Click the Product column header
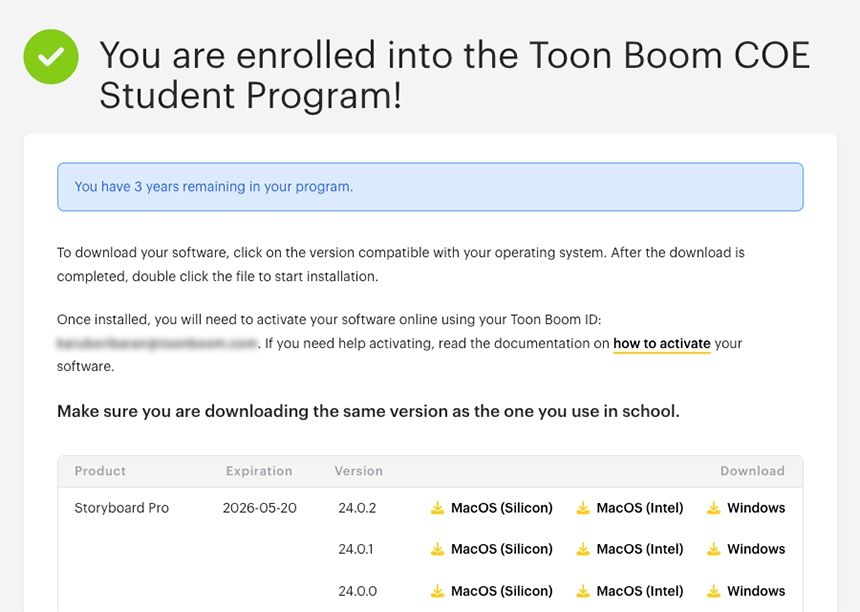The image size is (860, 612). (x=100, y=471)
